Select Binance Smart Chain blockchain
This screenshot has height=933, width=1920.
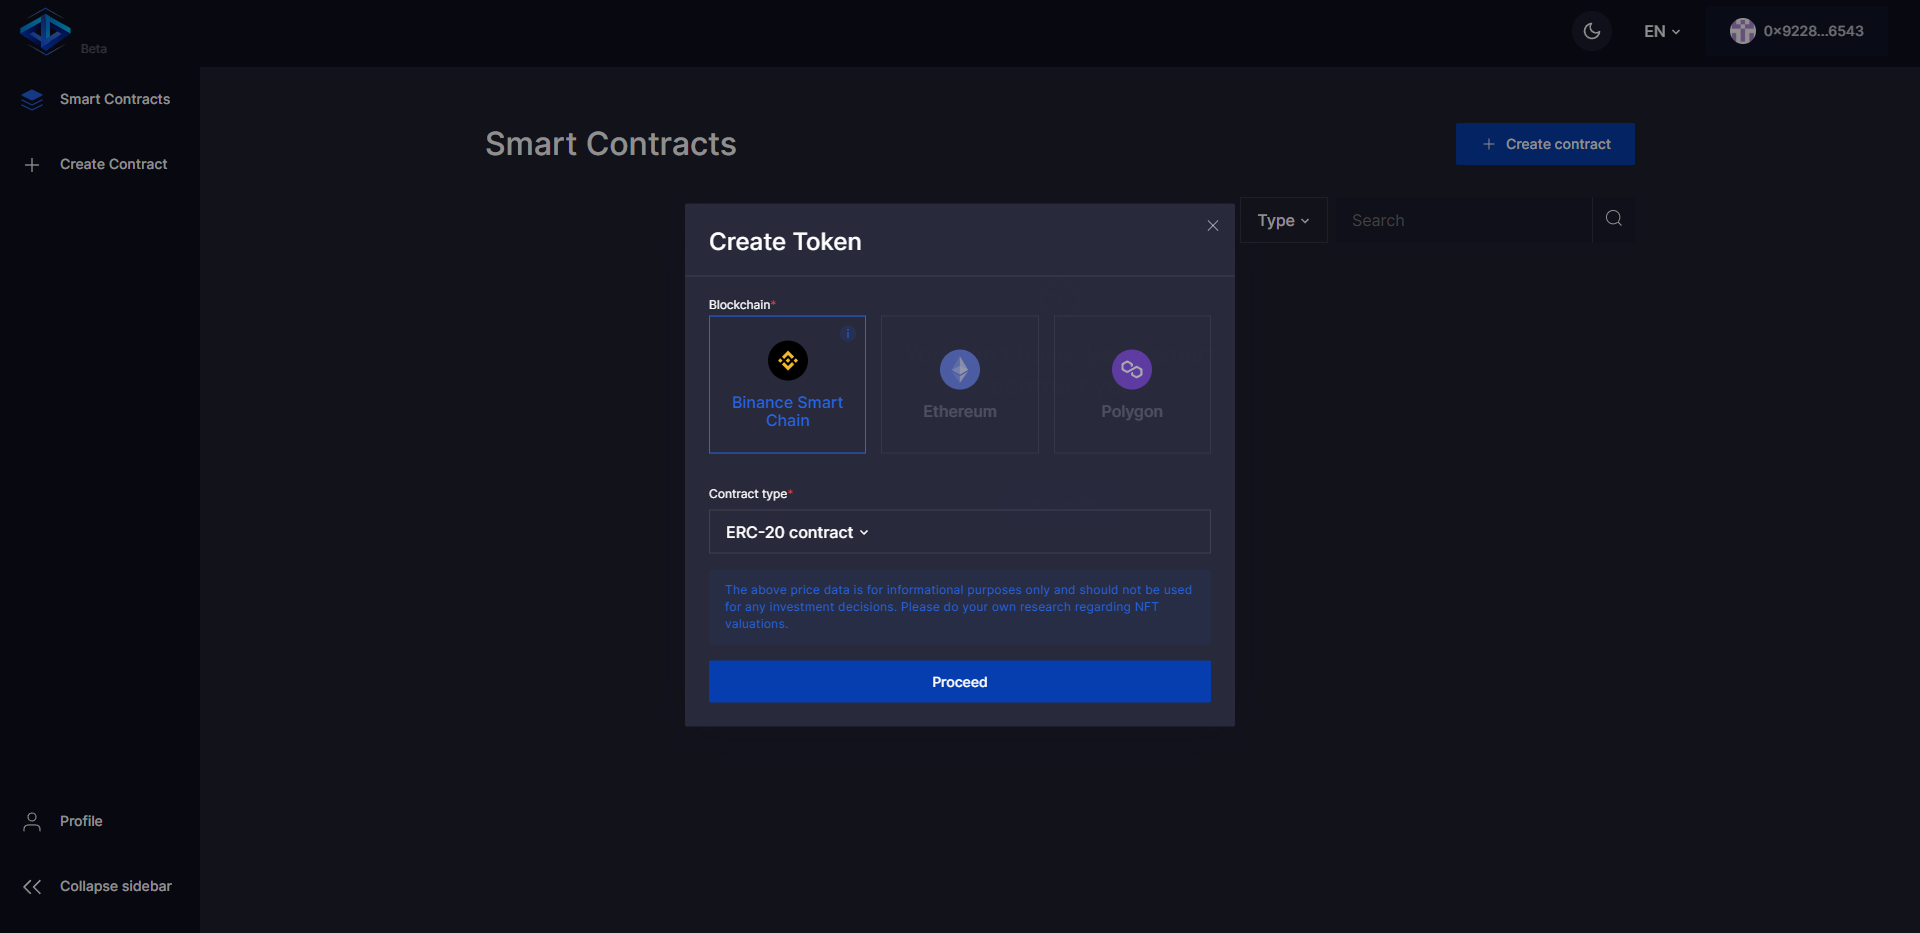tap(787, 385)
